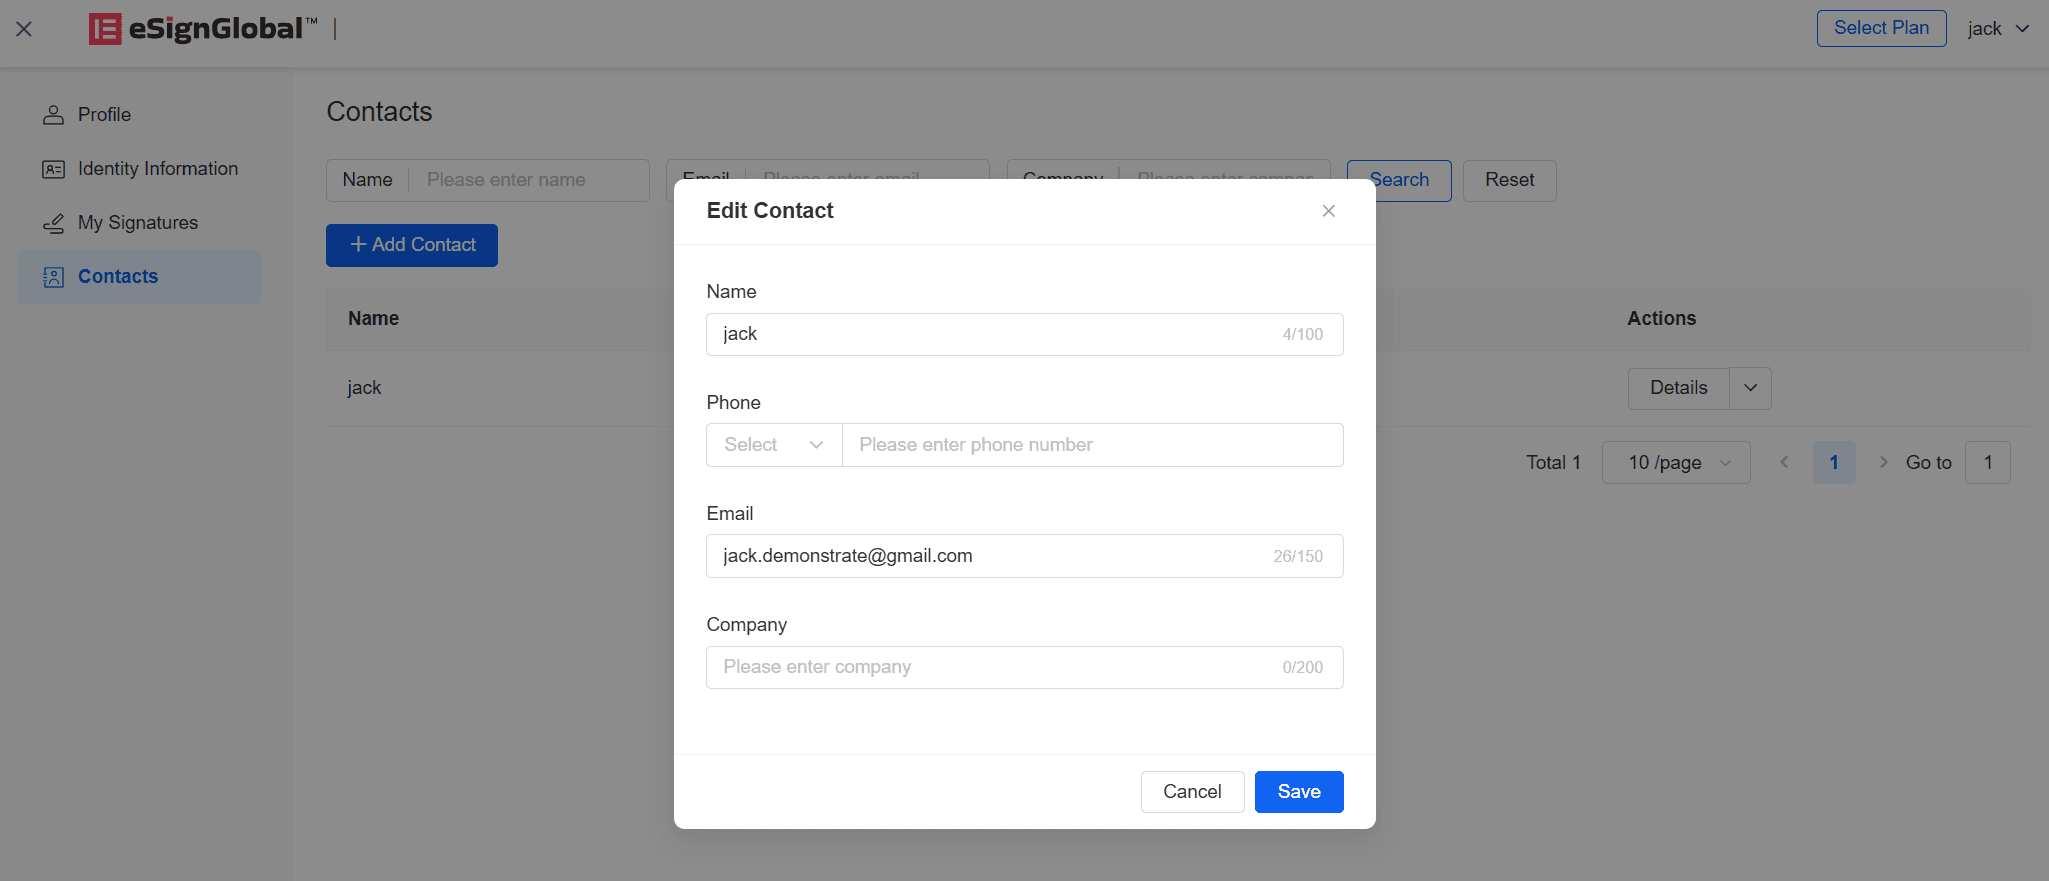Cancel editing the contact

1192,792
